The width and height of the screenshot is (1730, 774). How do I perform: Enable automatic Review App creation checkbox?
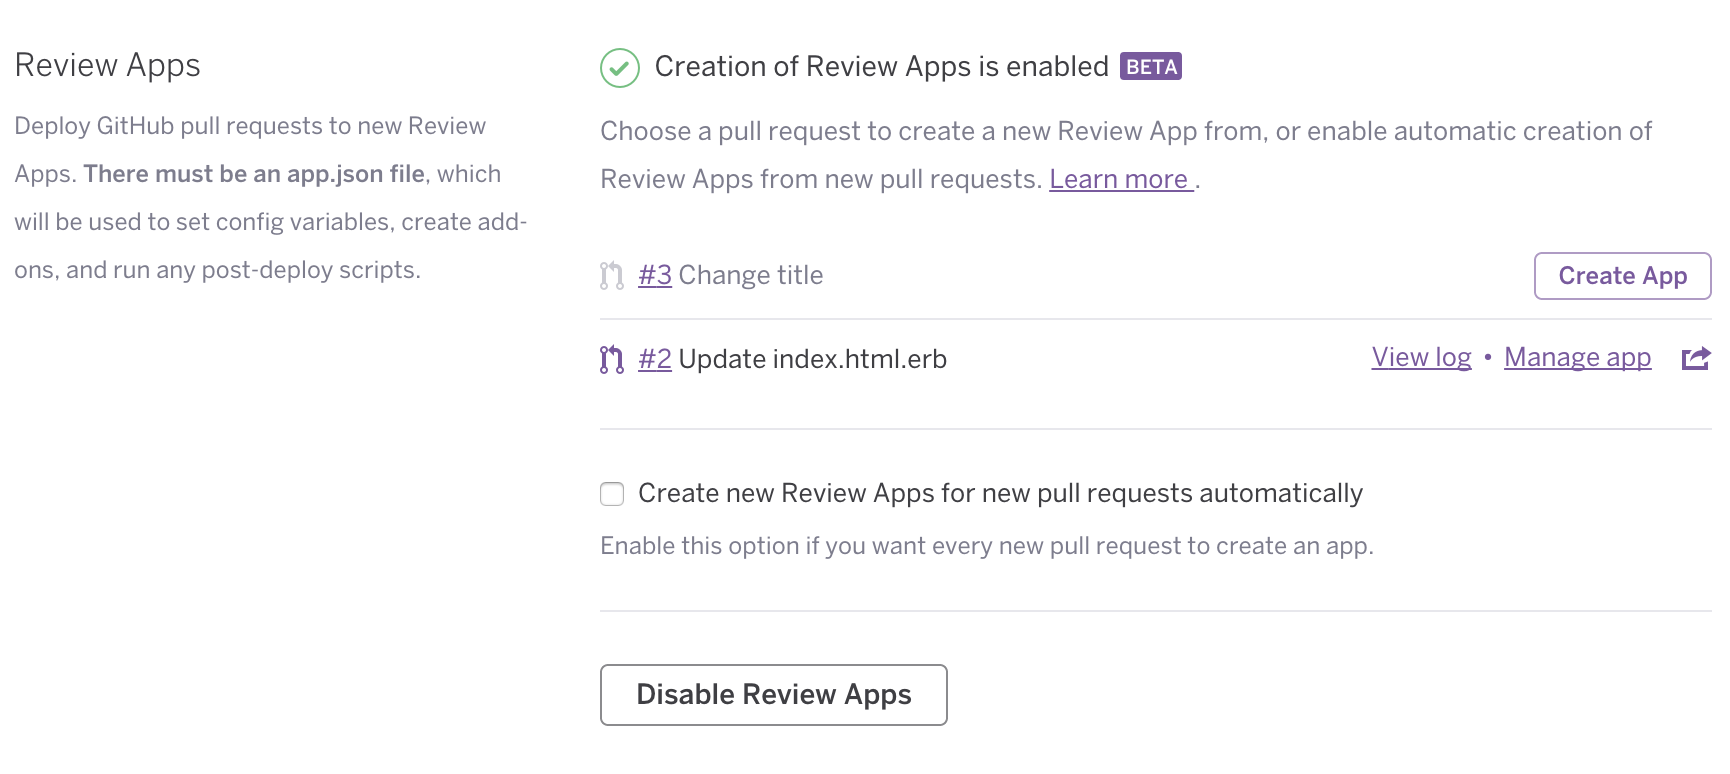(612, 493)
